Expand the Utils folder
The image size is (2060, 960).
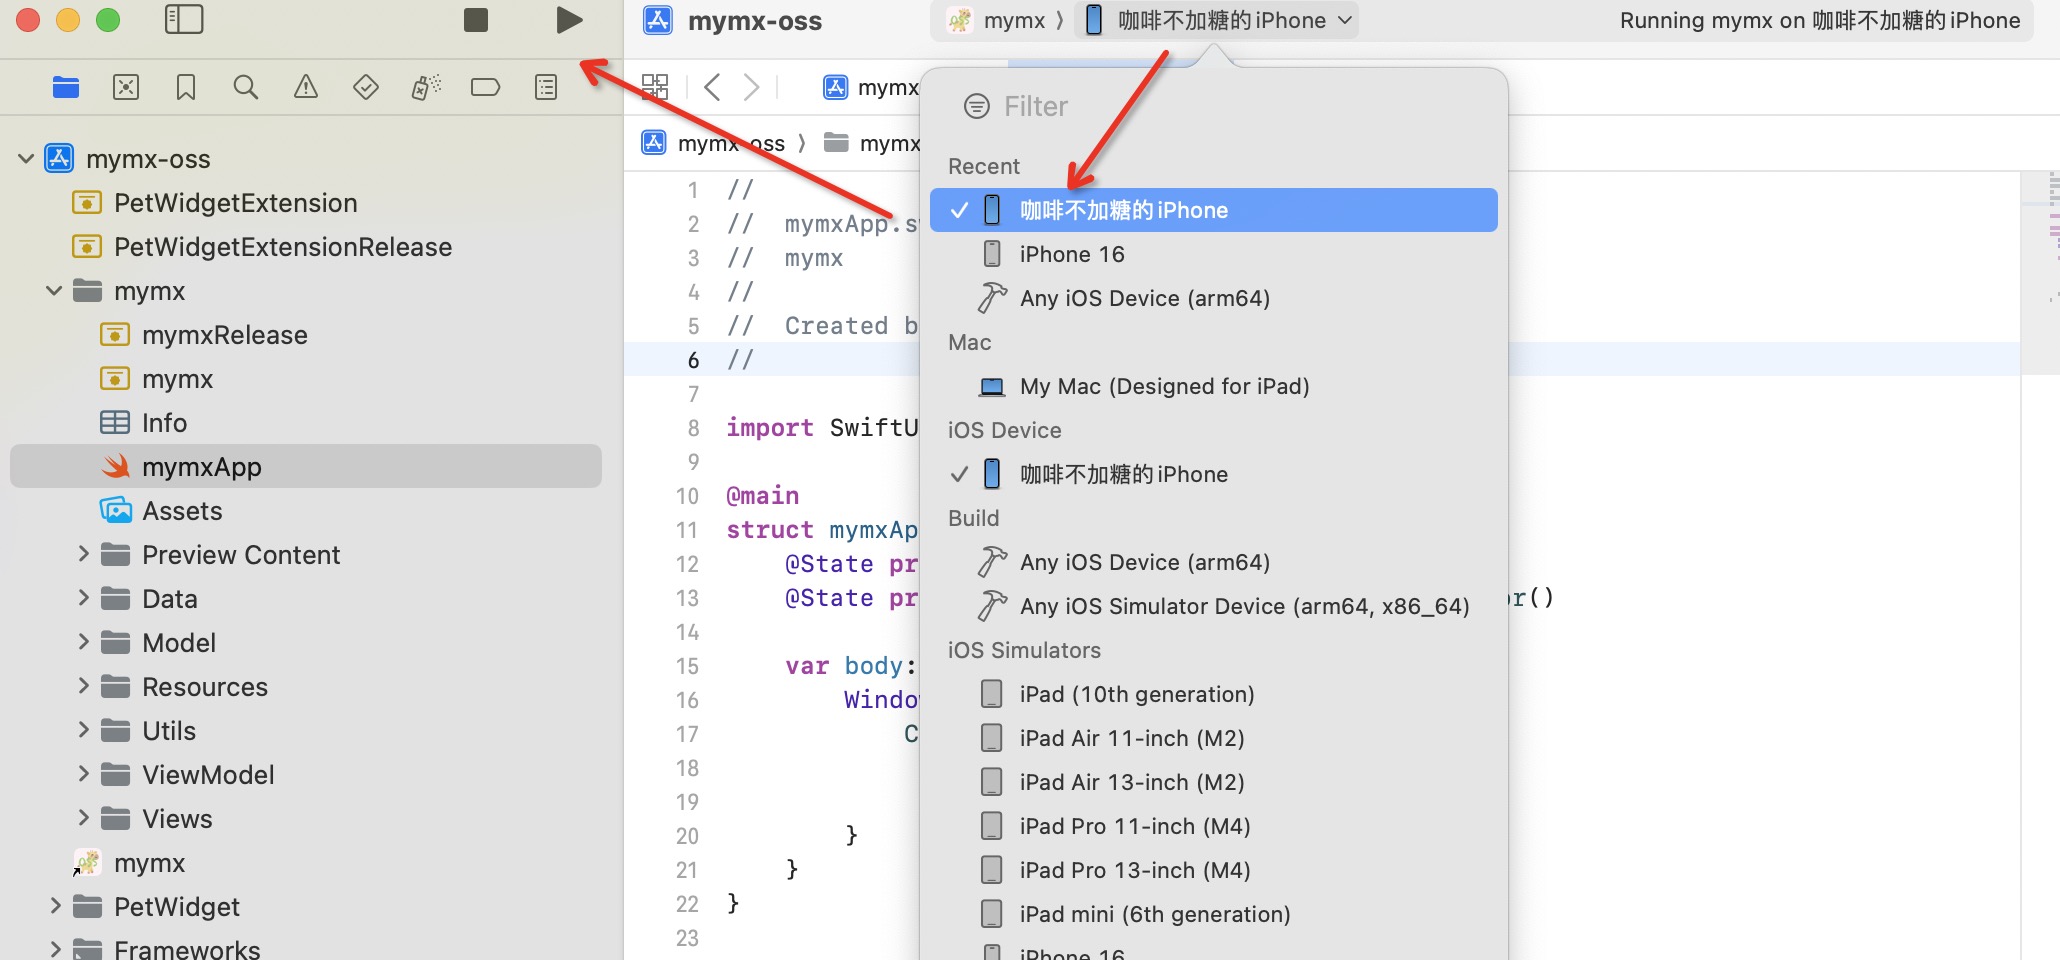(x=84, y=730)
